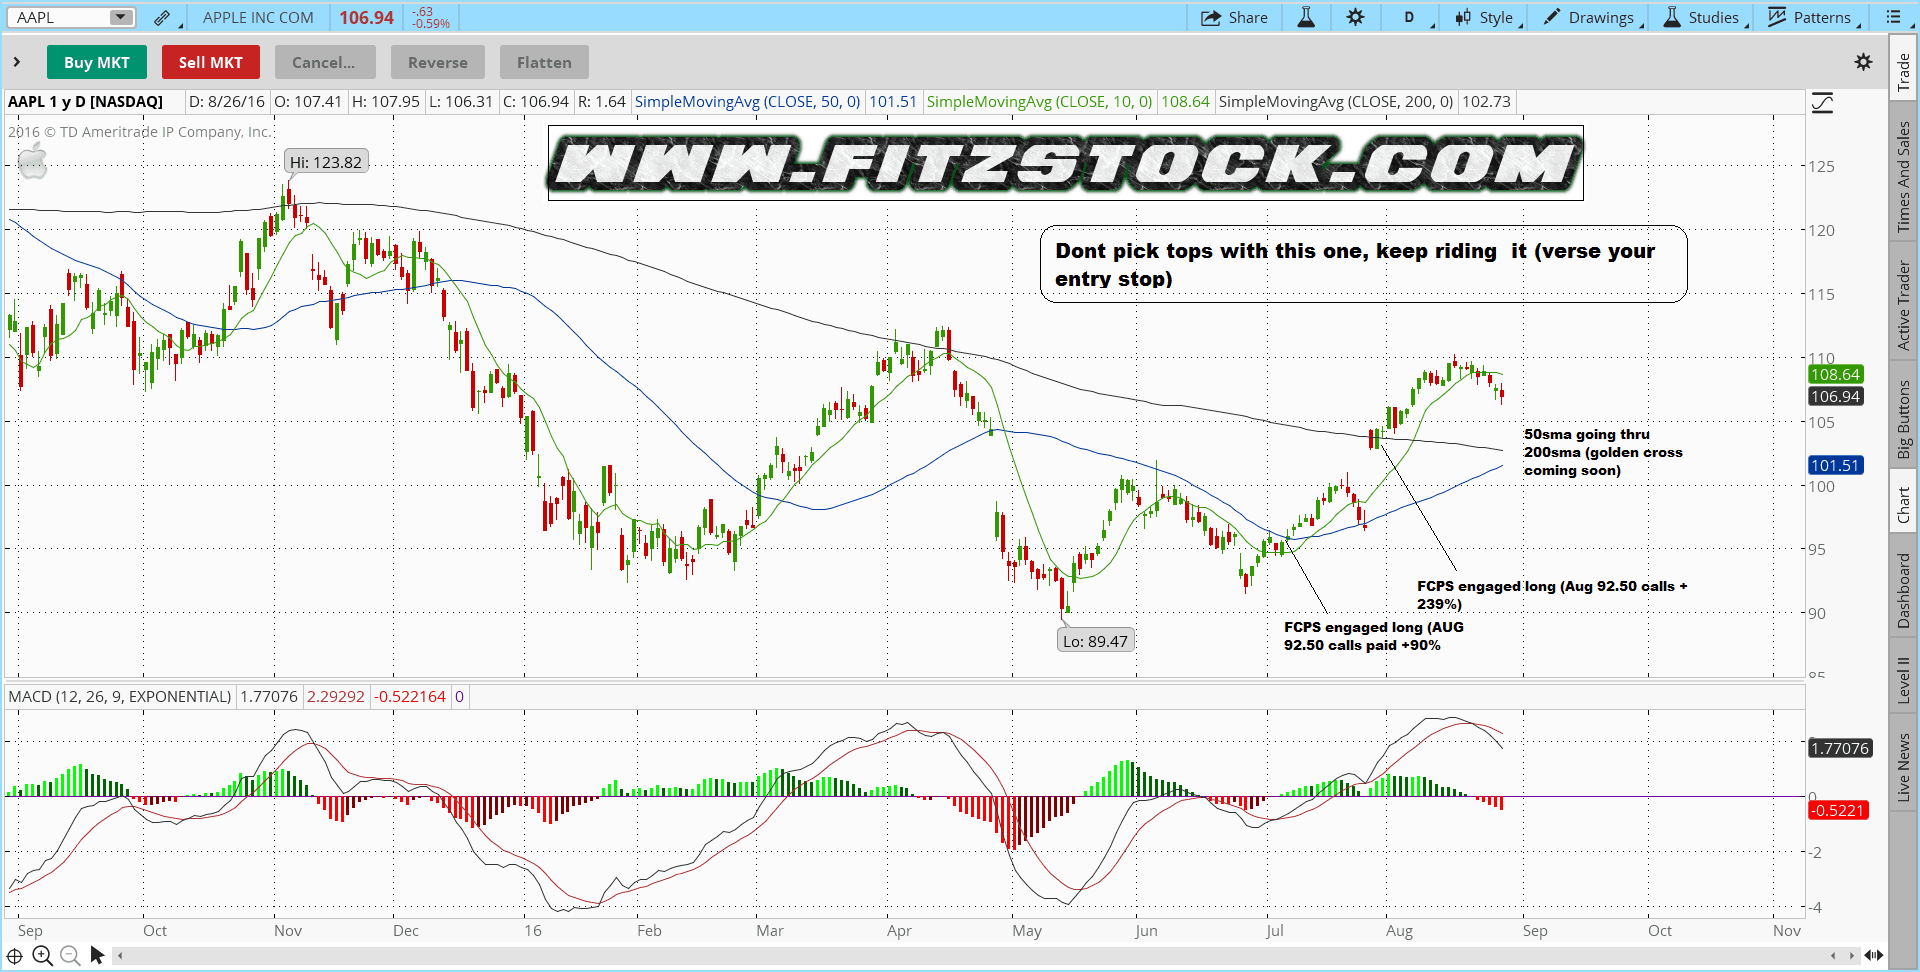Screen dimensions: 1920x972
Task: Open chart settings gear in top toolbar
Action: (x=1355, y=18)
